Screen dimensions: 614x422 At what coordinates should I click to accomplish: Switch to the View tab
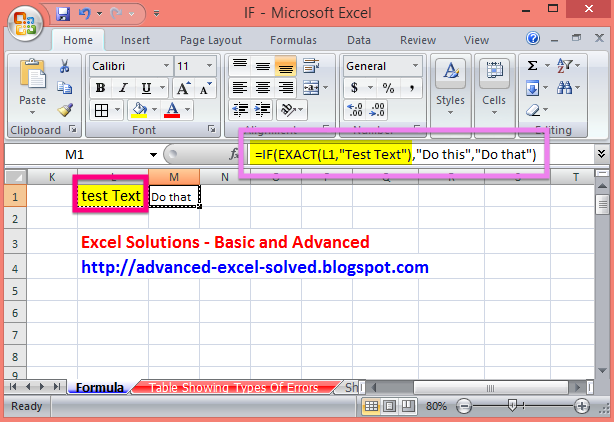(x=476, y=40)
